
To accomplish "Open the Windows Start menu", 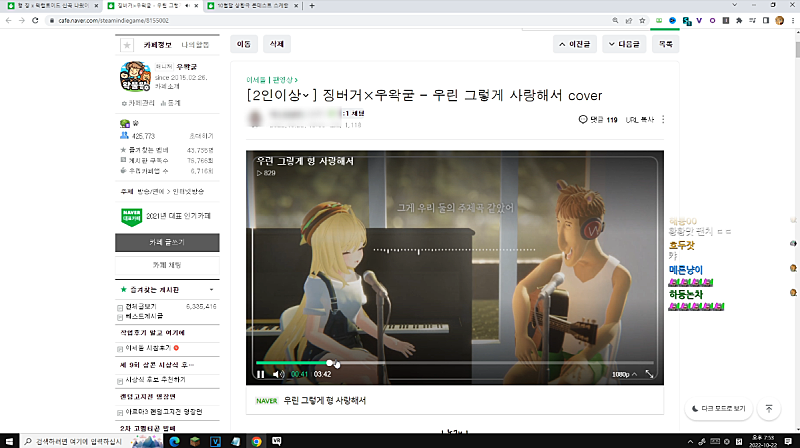I will (x=9, y=441).
